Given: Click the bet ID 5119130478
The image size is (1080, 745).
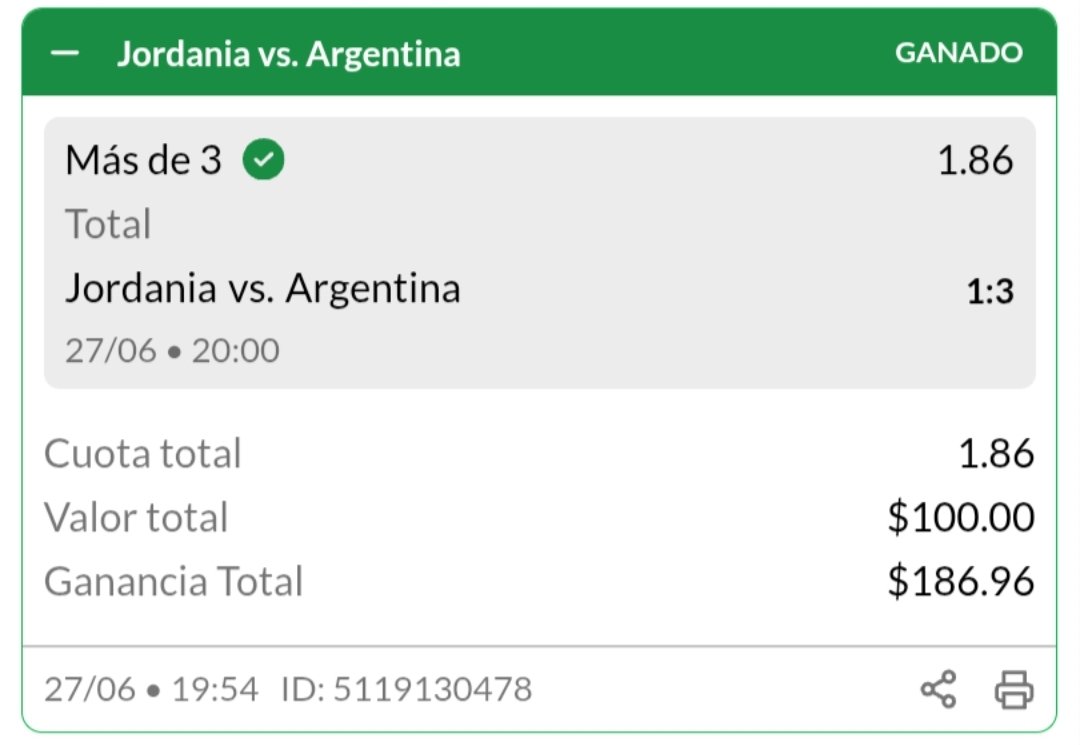Looking at the screenshot, I should point(406,689).
